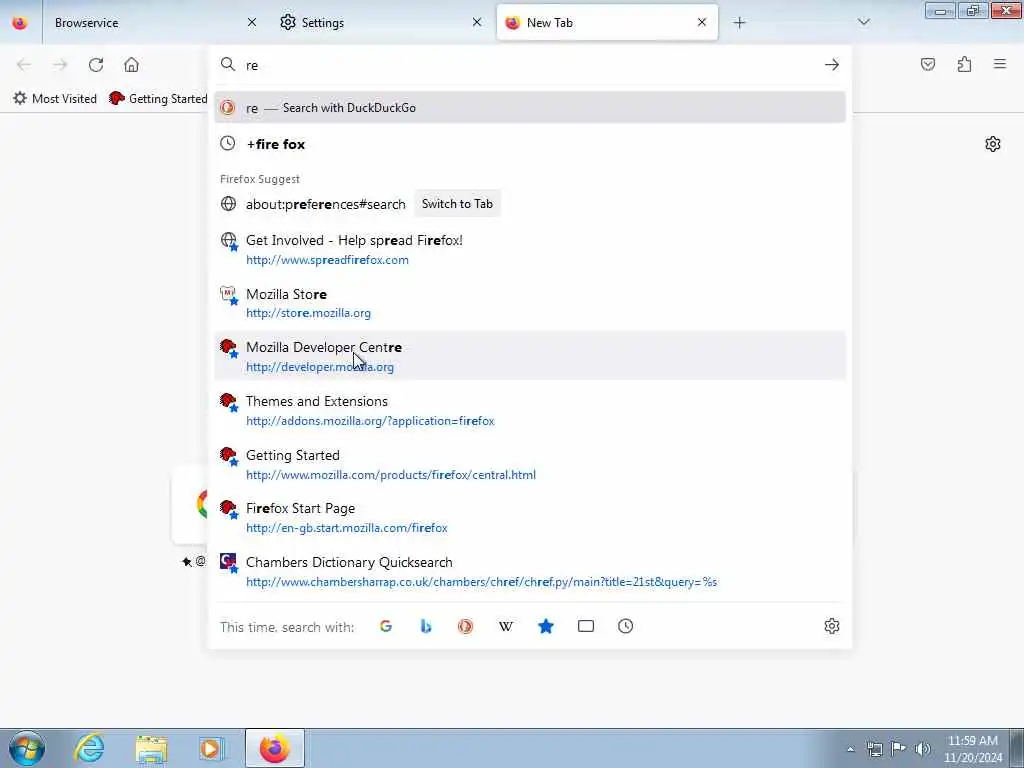Search this time with Google
The height and width of the screenshot is (768, 1024).
pos(386,626)
